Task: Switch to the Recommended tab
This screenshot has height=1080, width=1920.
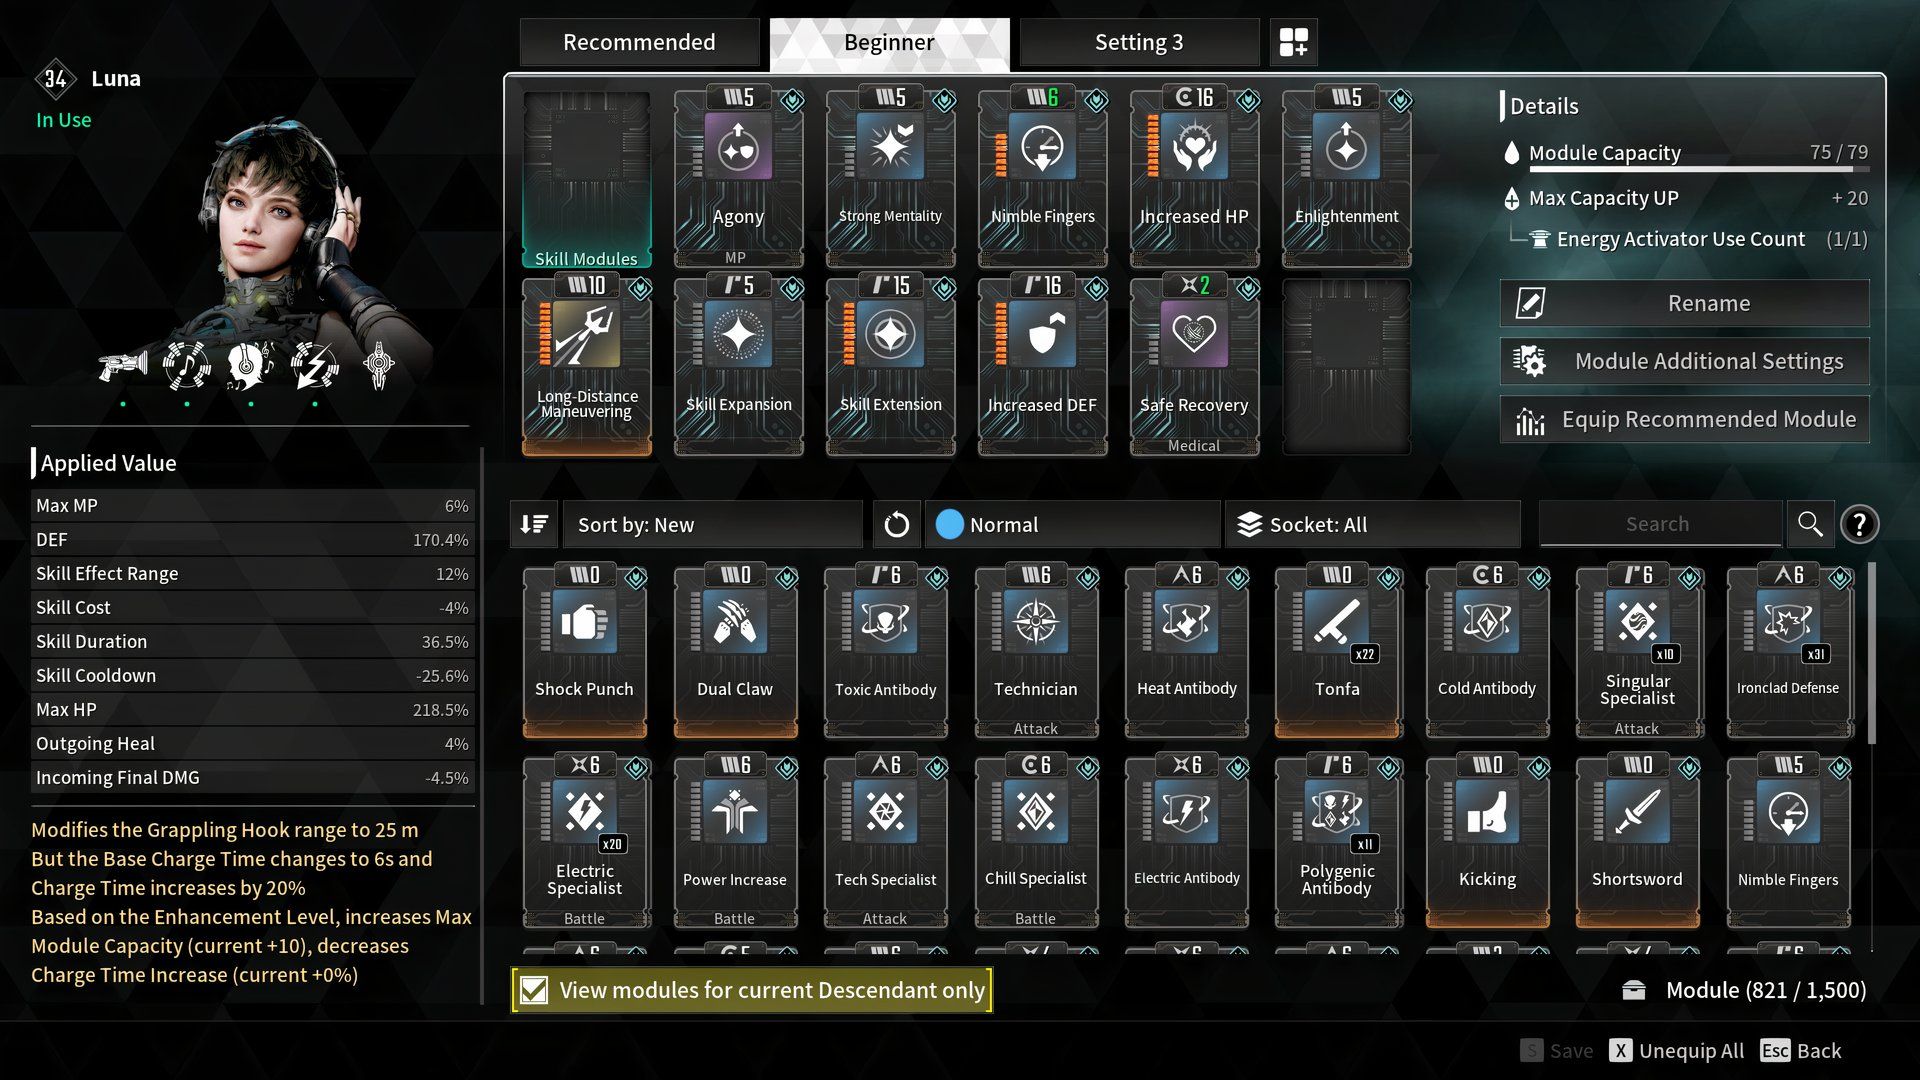Action: 637,40
